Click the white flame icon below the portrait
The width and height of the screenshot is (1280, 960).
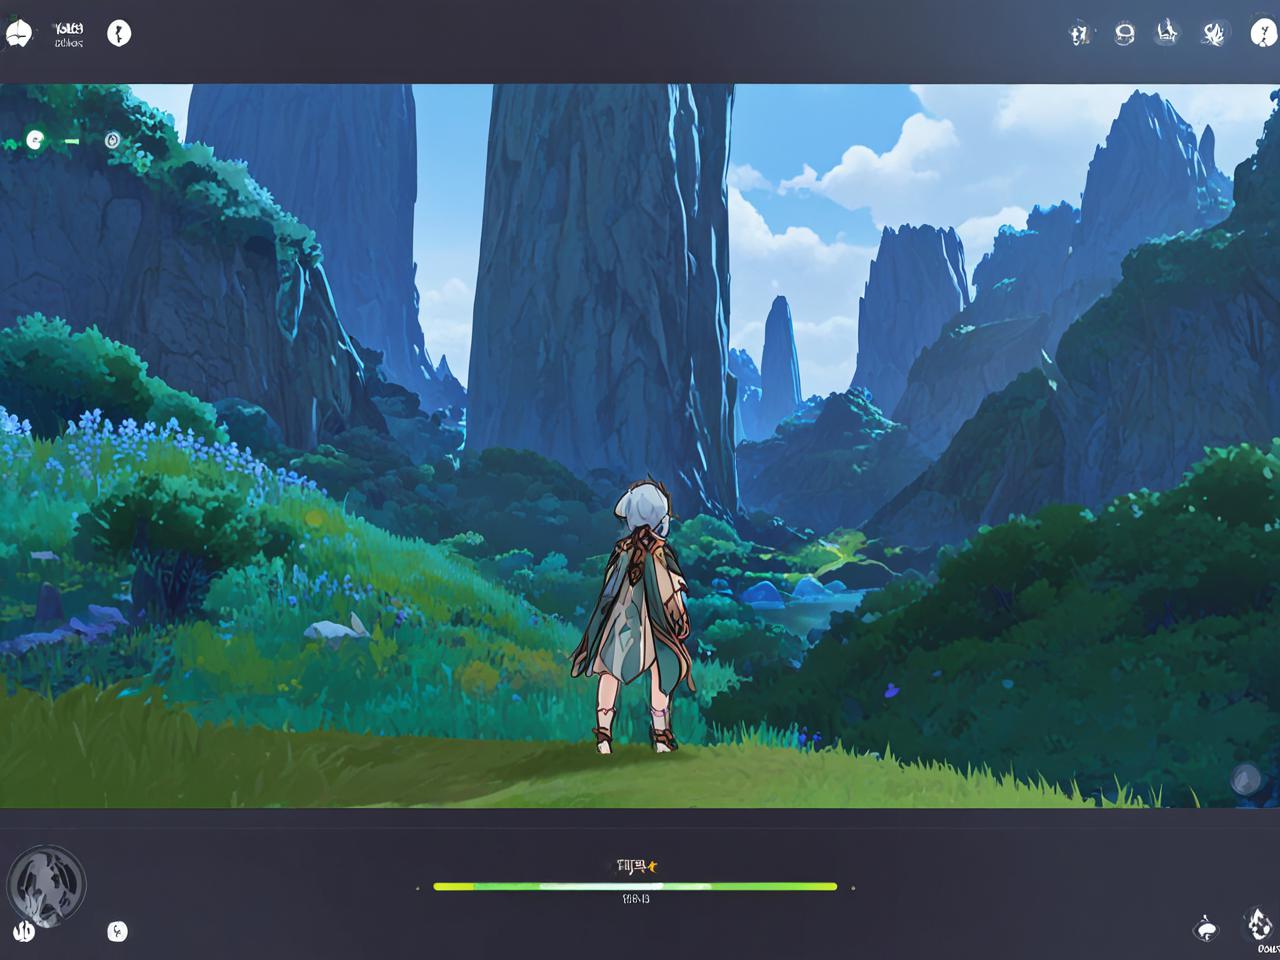point(24,932)
